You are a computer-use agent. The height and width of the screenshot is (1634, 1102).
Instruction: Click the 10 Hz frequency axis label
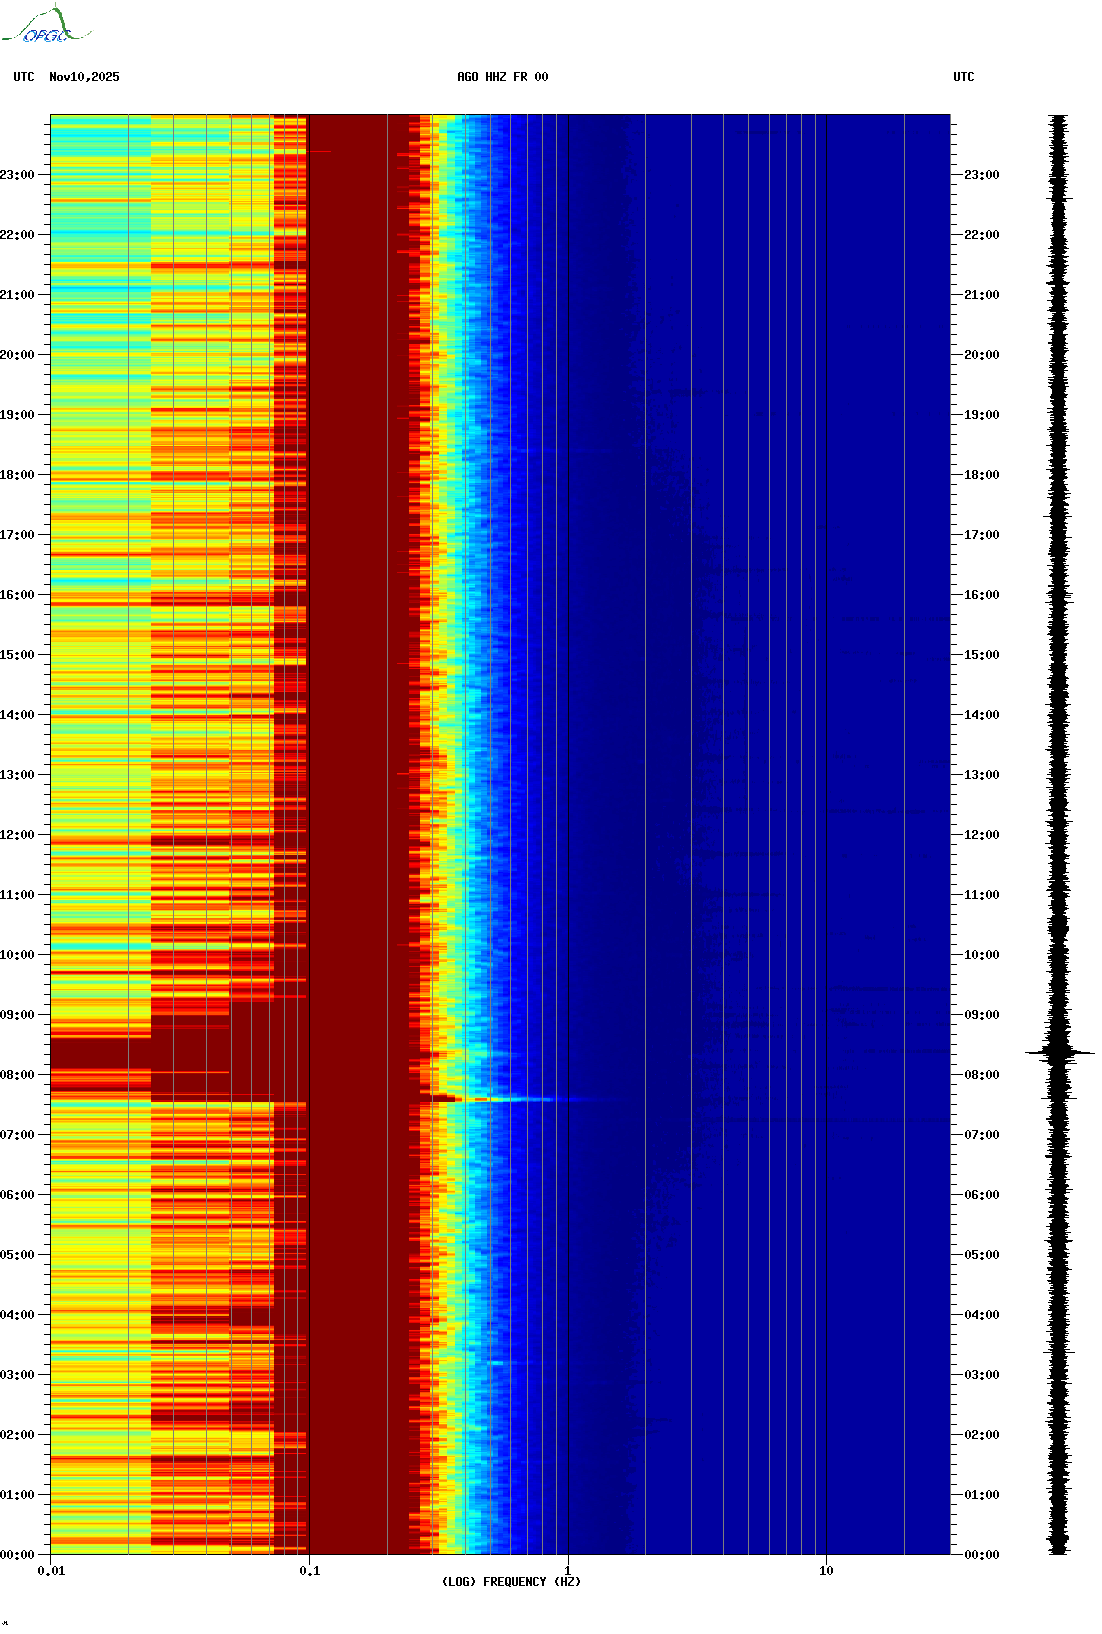[x=826, y=1571]
